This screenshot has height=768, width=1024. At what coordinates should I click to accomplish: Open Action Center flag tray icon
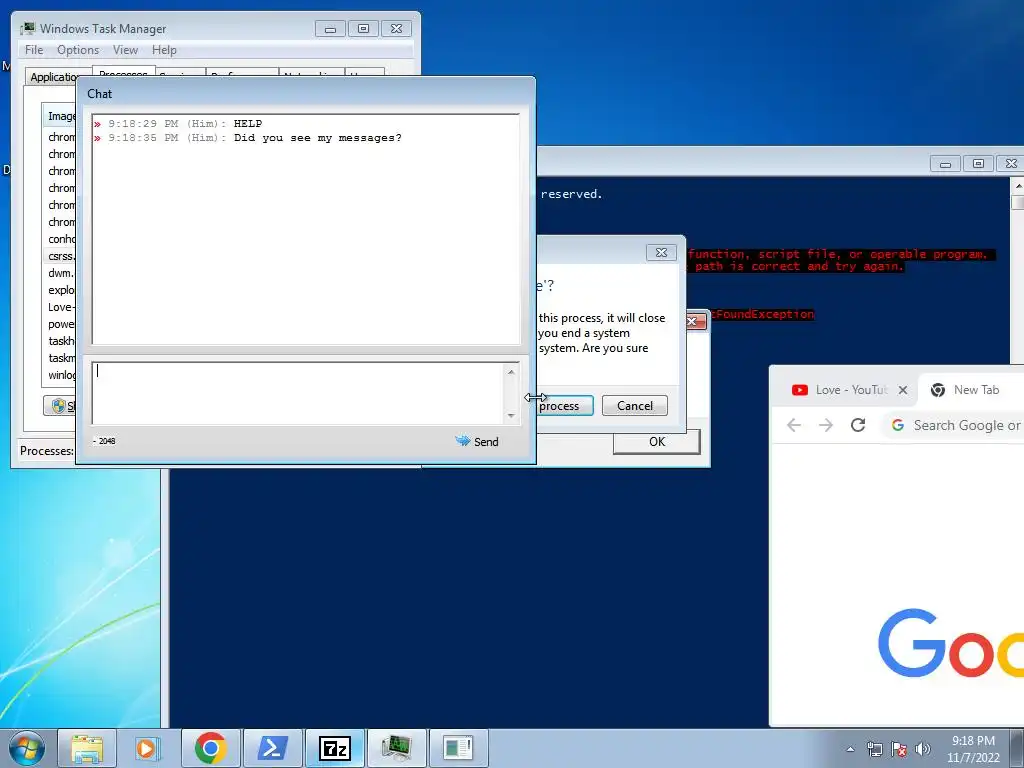(899, 749)
